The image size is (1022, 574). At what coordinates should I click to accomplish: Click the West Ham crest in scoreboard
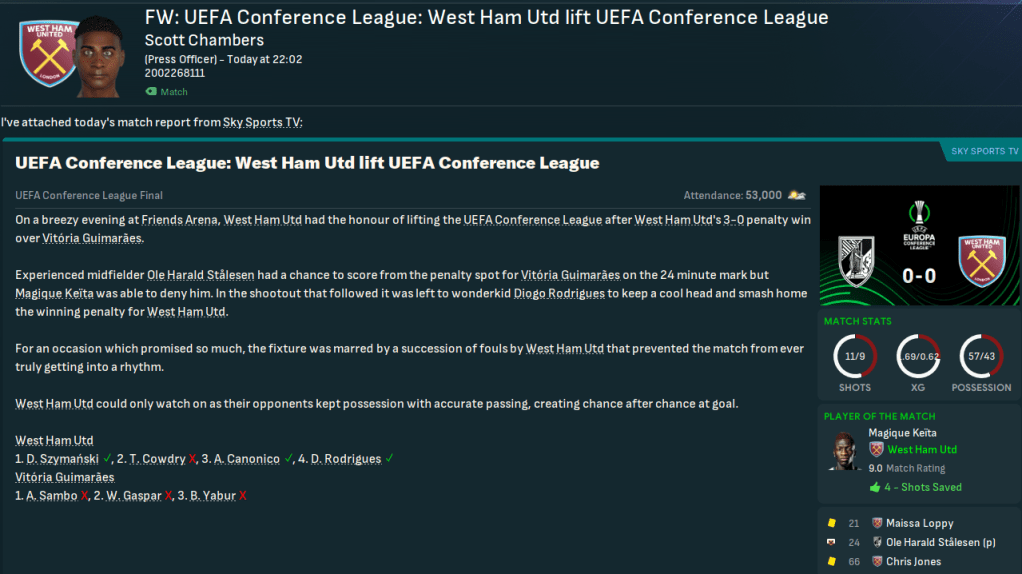coord(979,262)
